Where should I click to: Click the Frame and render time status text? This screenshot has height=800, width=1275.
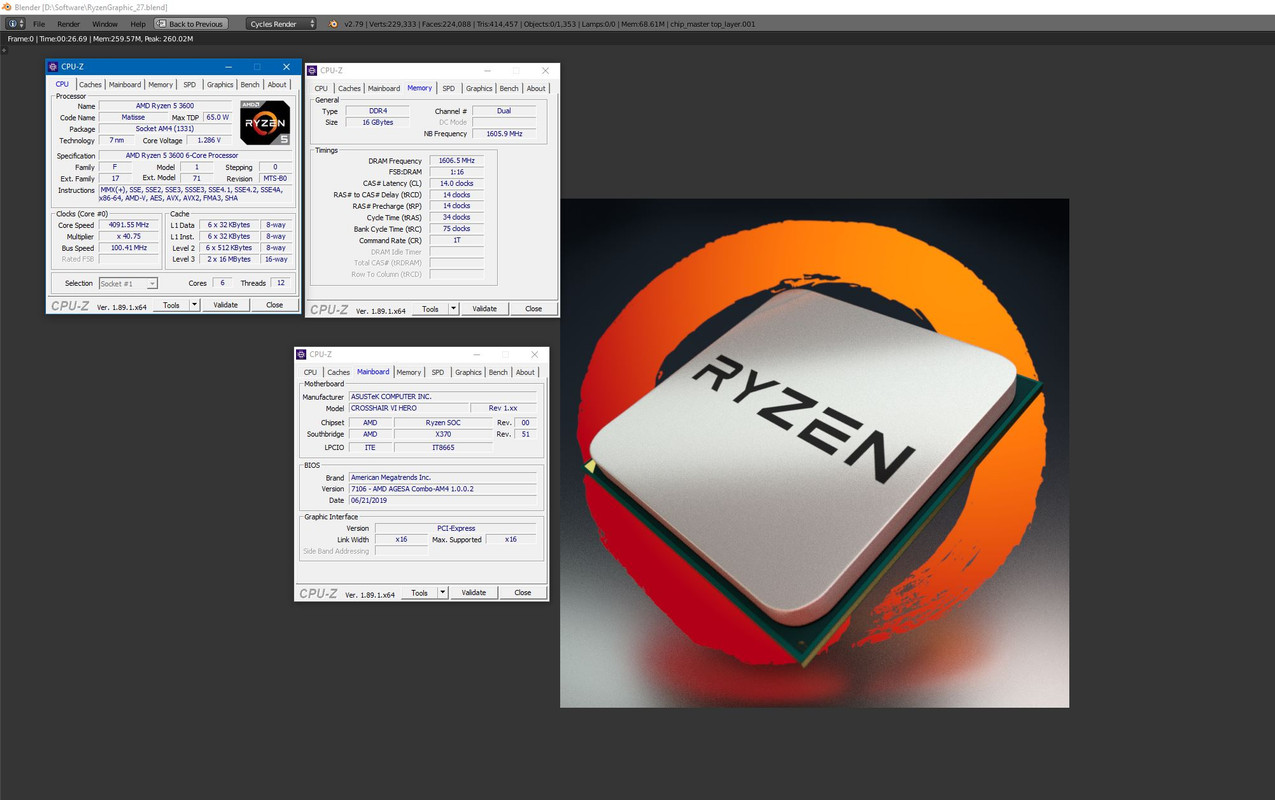pos(101,39)
